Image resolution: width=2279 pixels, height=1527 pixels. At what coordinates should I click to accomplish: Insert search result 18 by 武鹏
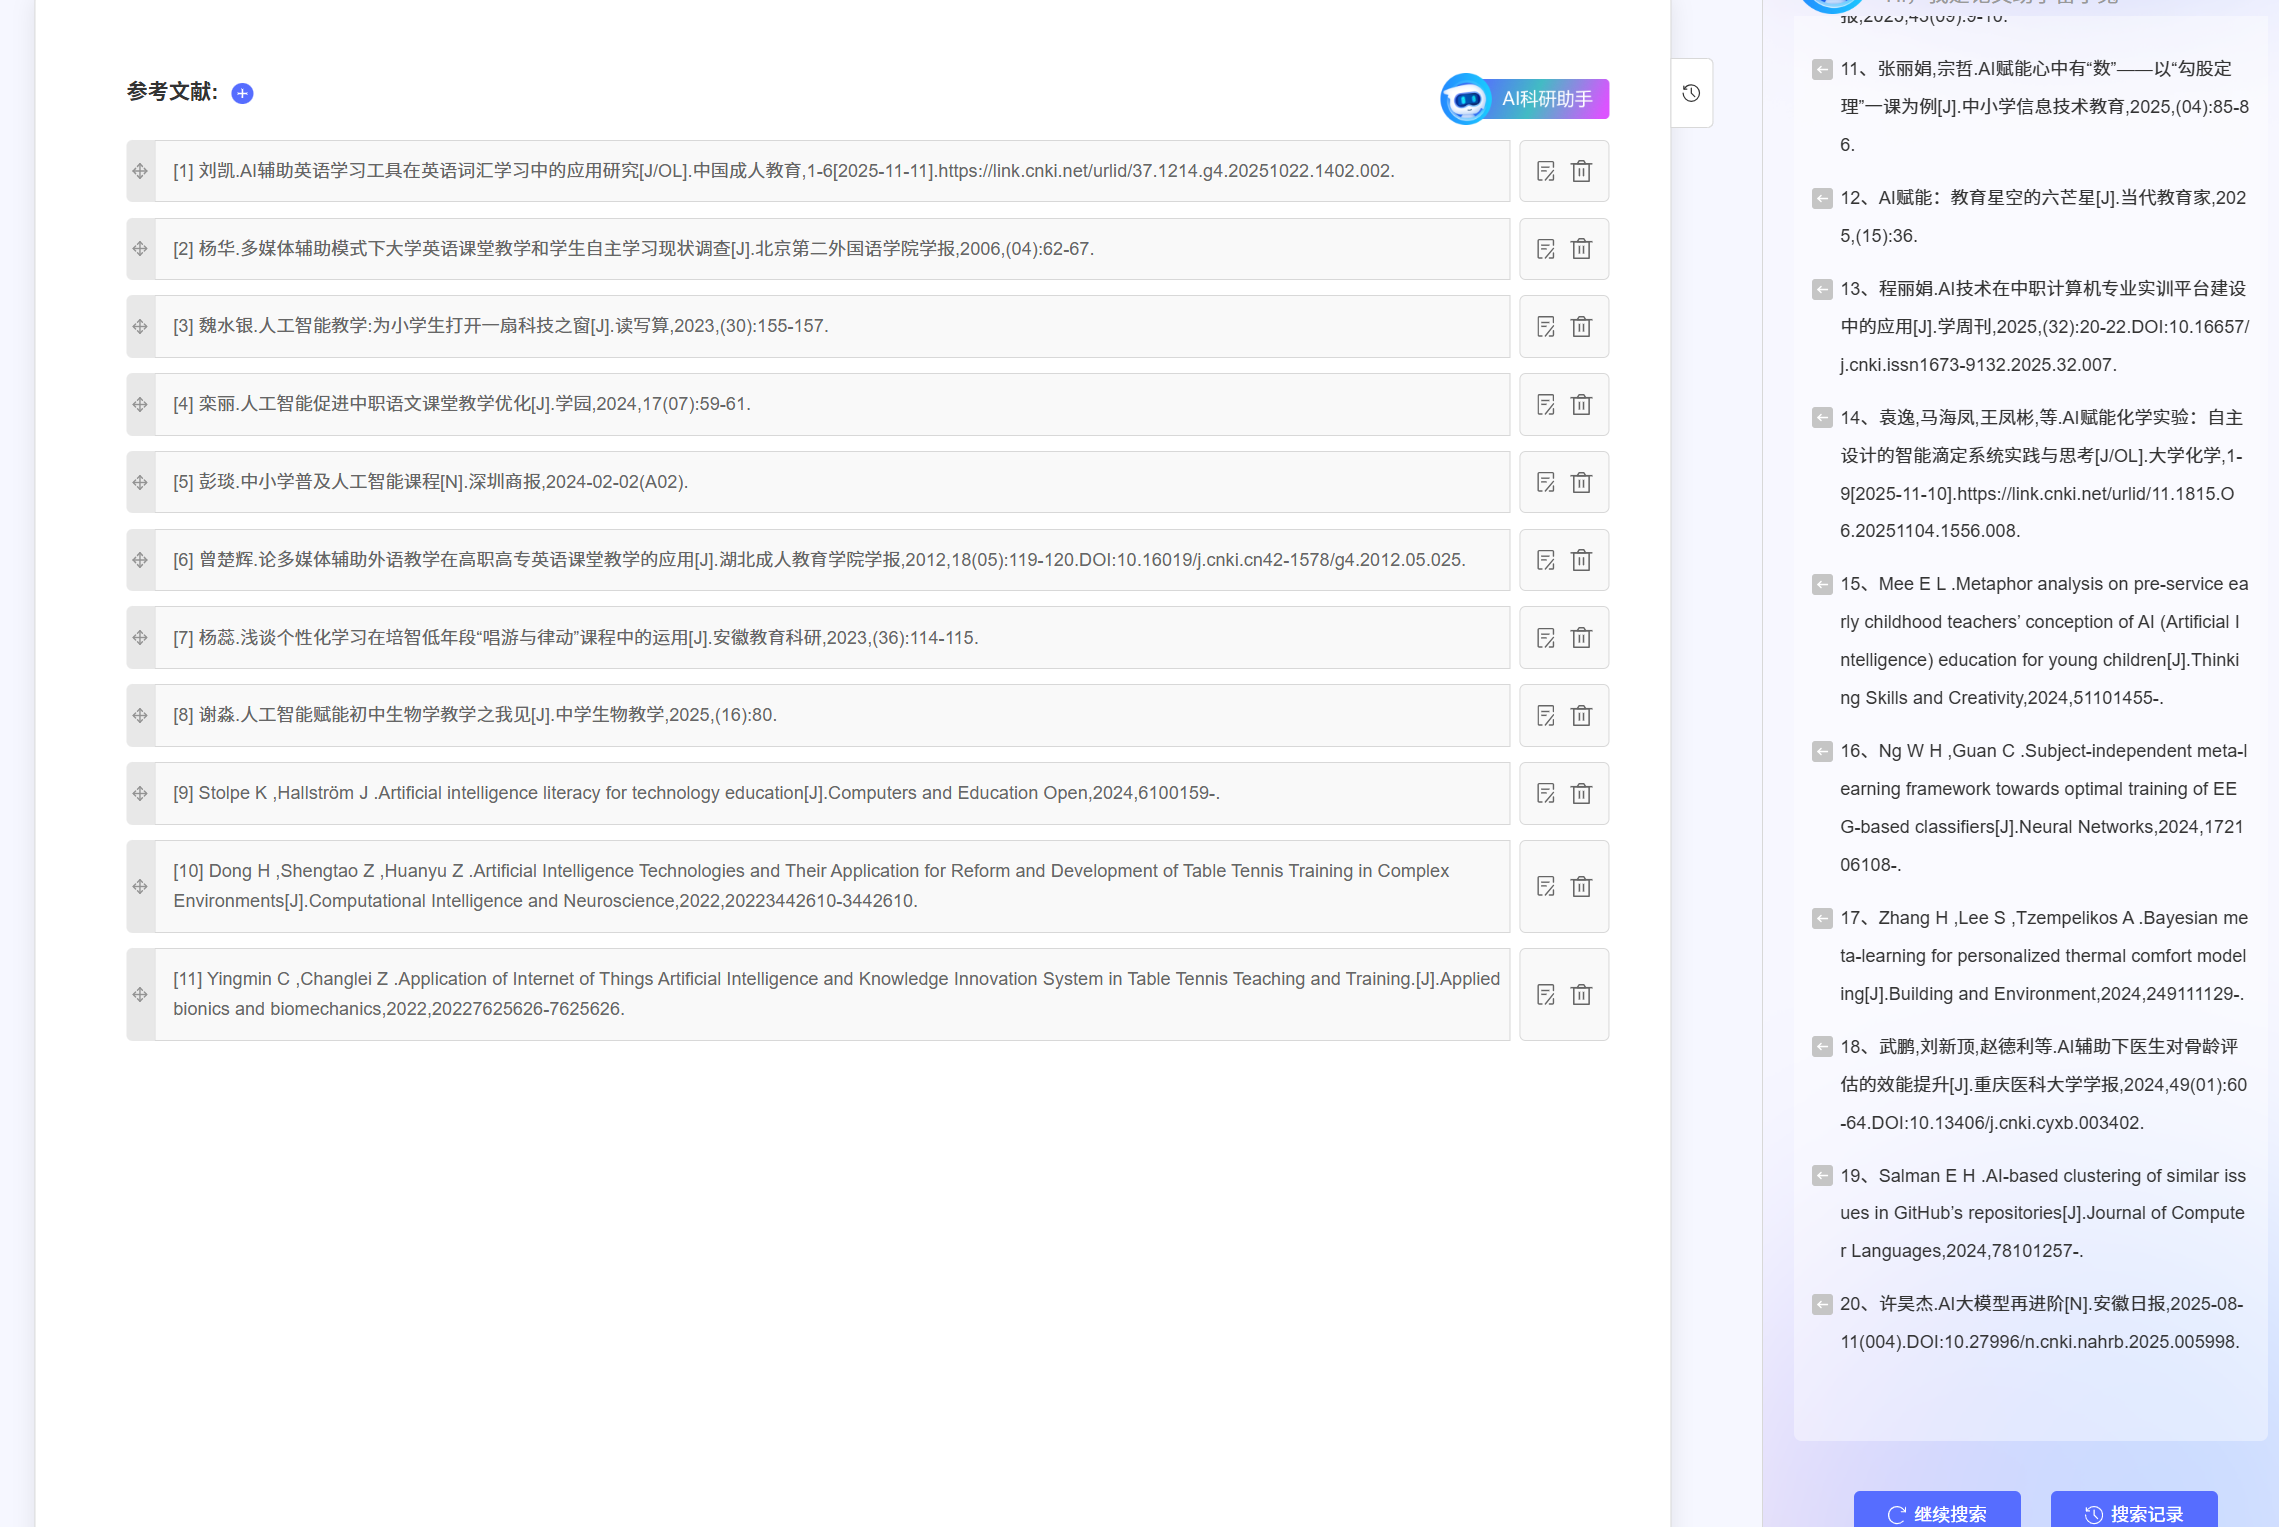[1822, 1047]
